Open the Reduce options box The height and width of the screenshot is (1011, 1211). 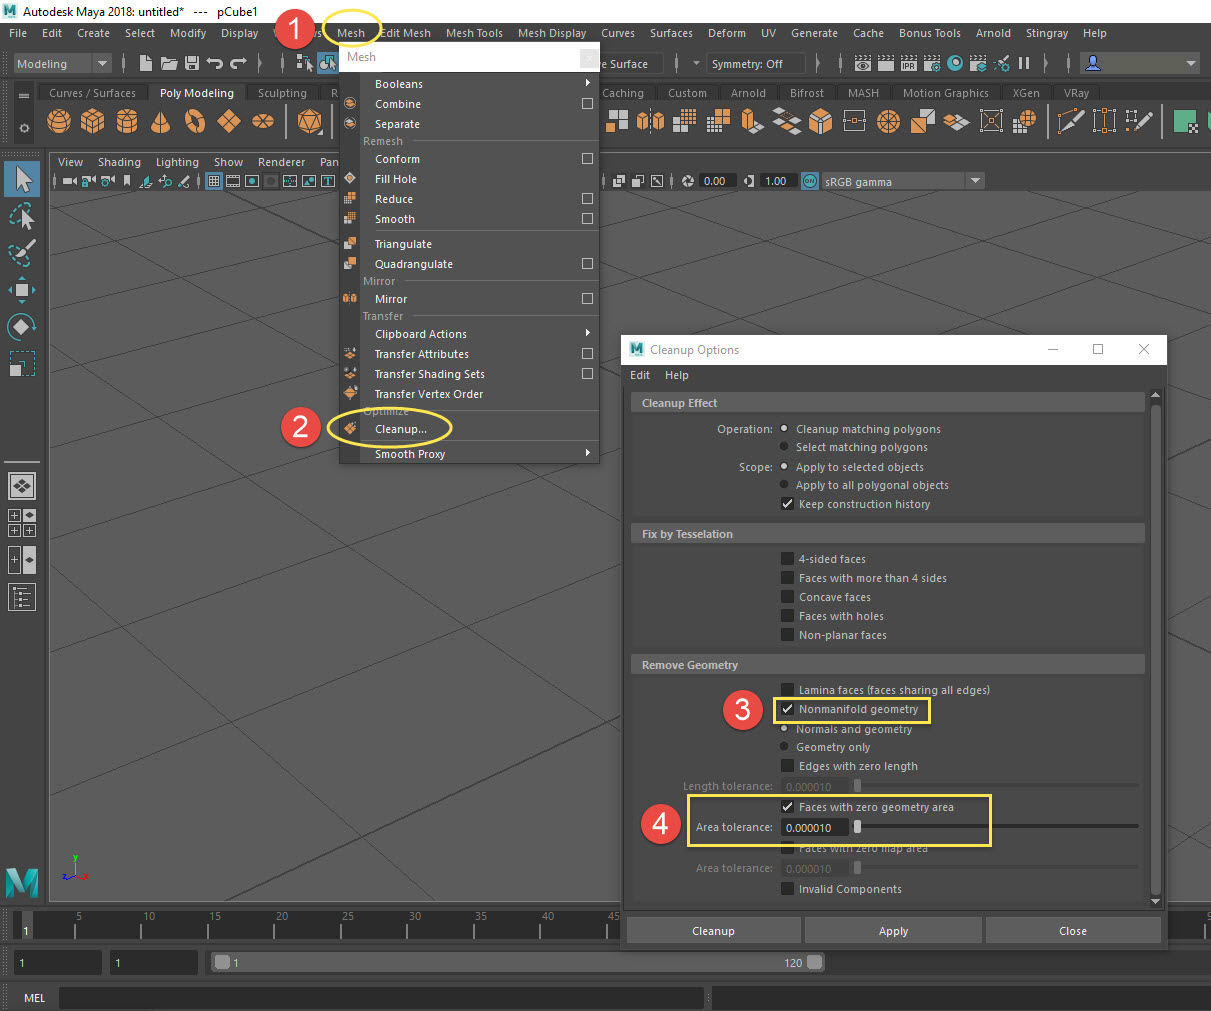coord(587,199)
